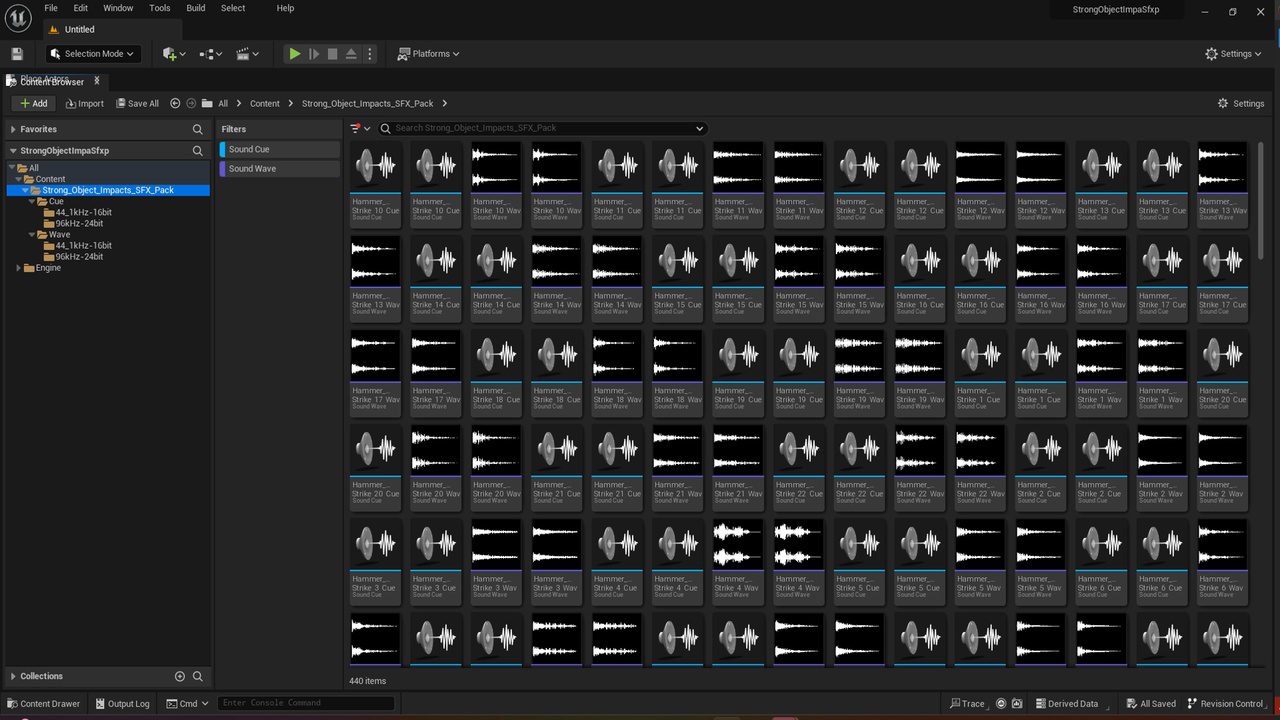1280x720 pixels.
Task: Collapse the StrongObjectImpaSfxp sources section
Action: 12,151
